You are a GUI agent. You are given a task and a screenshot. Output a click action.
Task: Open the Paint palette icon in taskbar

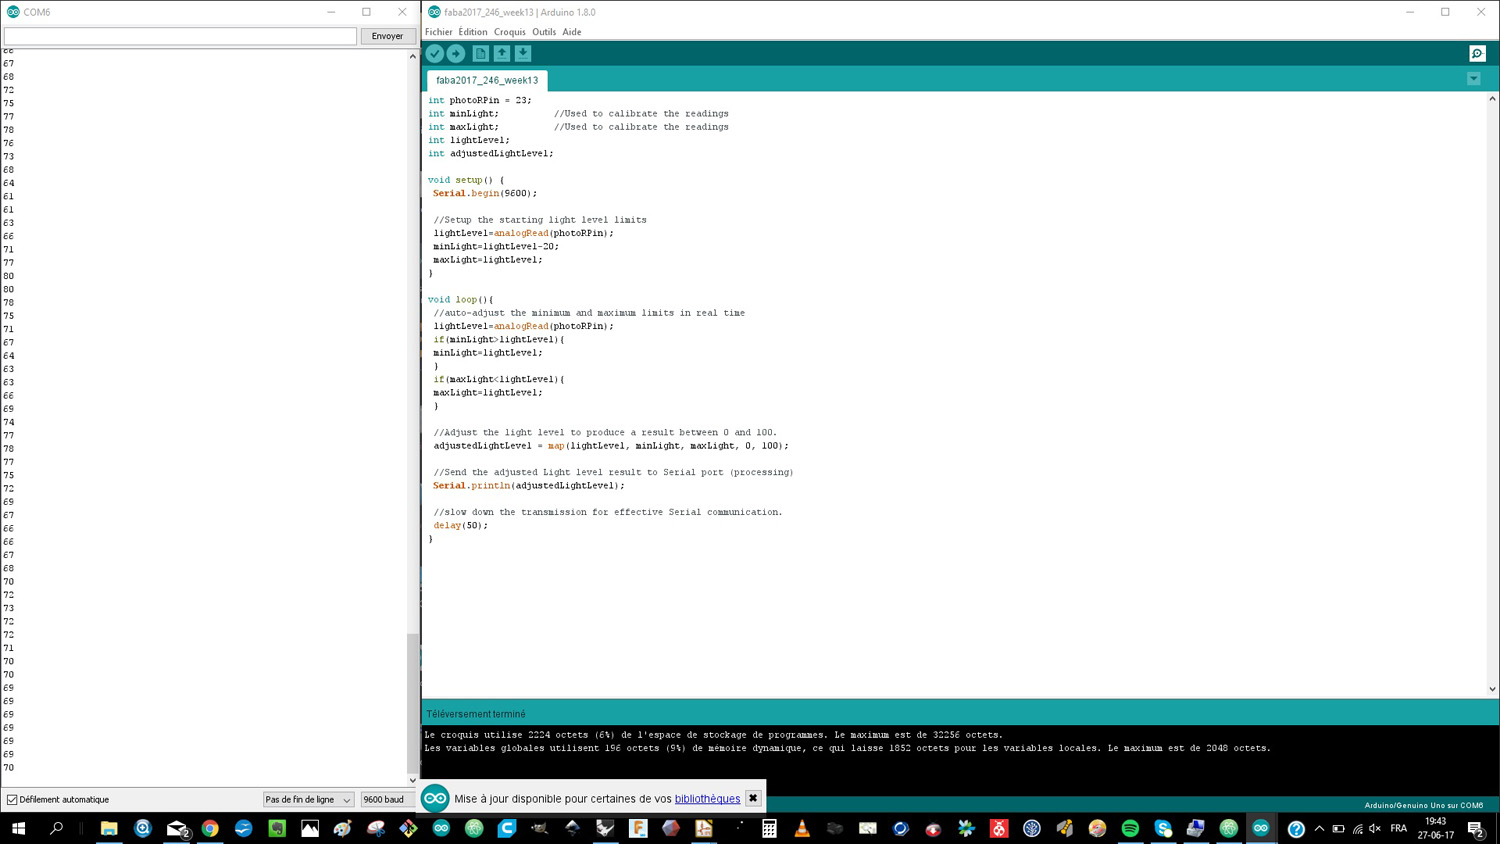click(343, 828)
